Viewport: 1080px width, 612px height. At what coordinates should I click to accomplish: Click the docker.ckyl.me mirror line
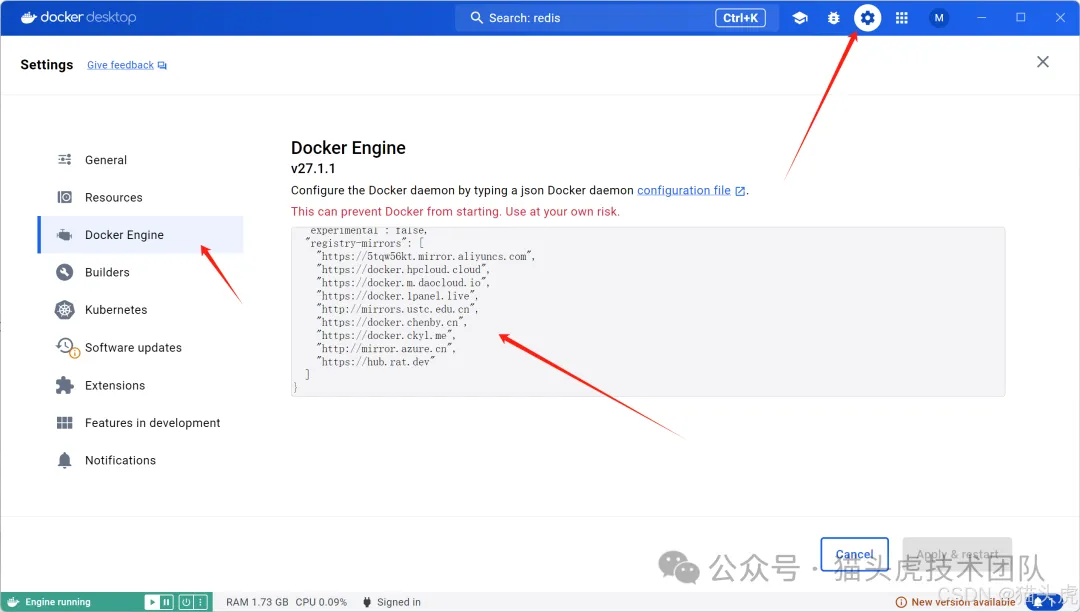(x=386, y=335)
